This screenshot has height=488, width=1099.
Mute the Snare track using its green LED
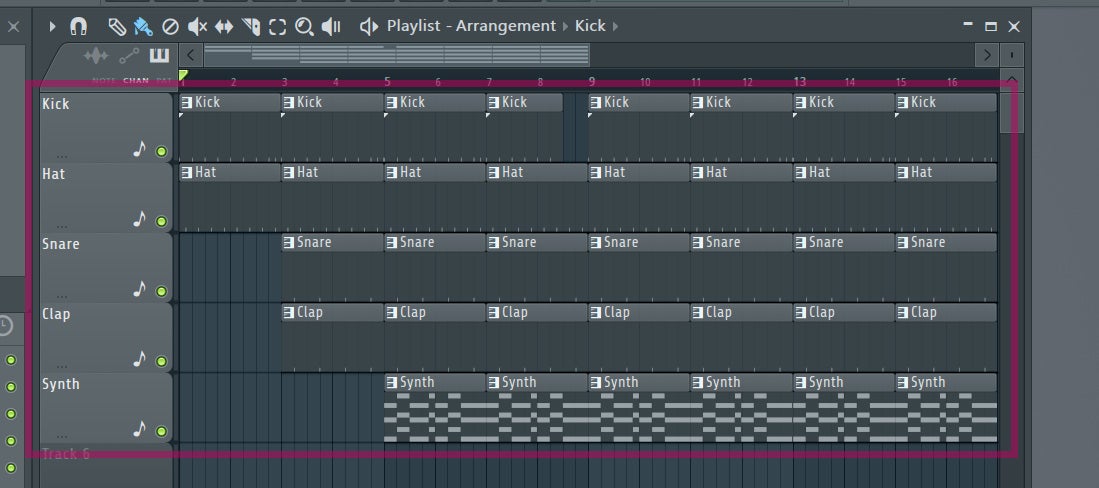point(161,292)
